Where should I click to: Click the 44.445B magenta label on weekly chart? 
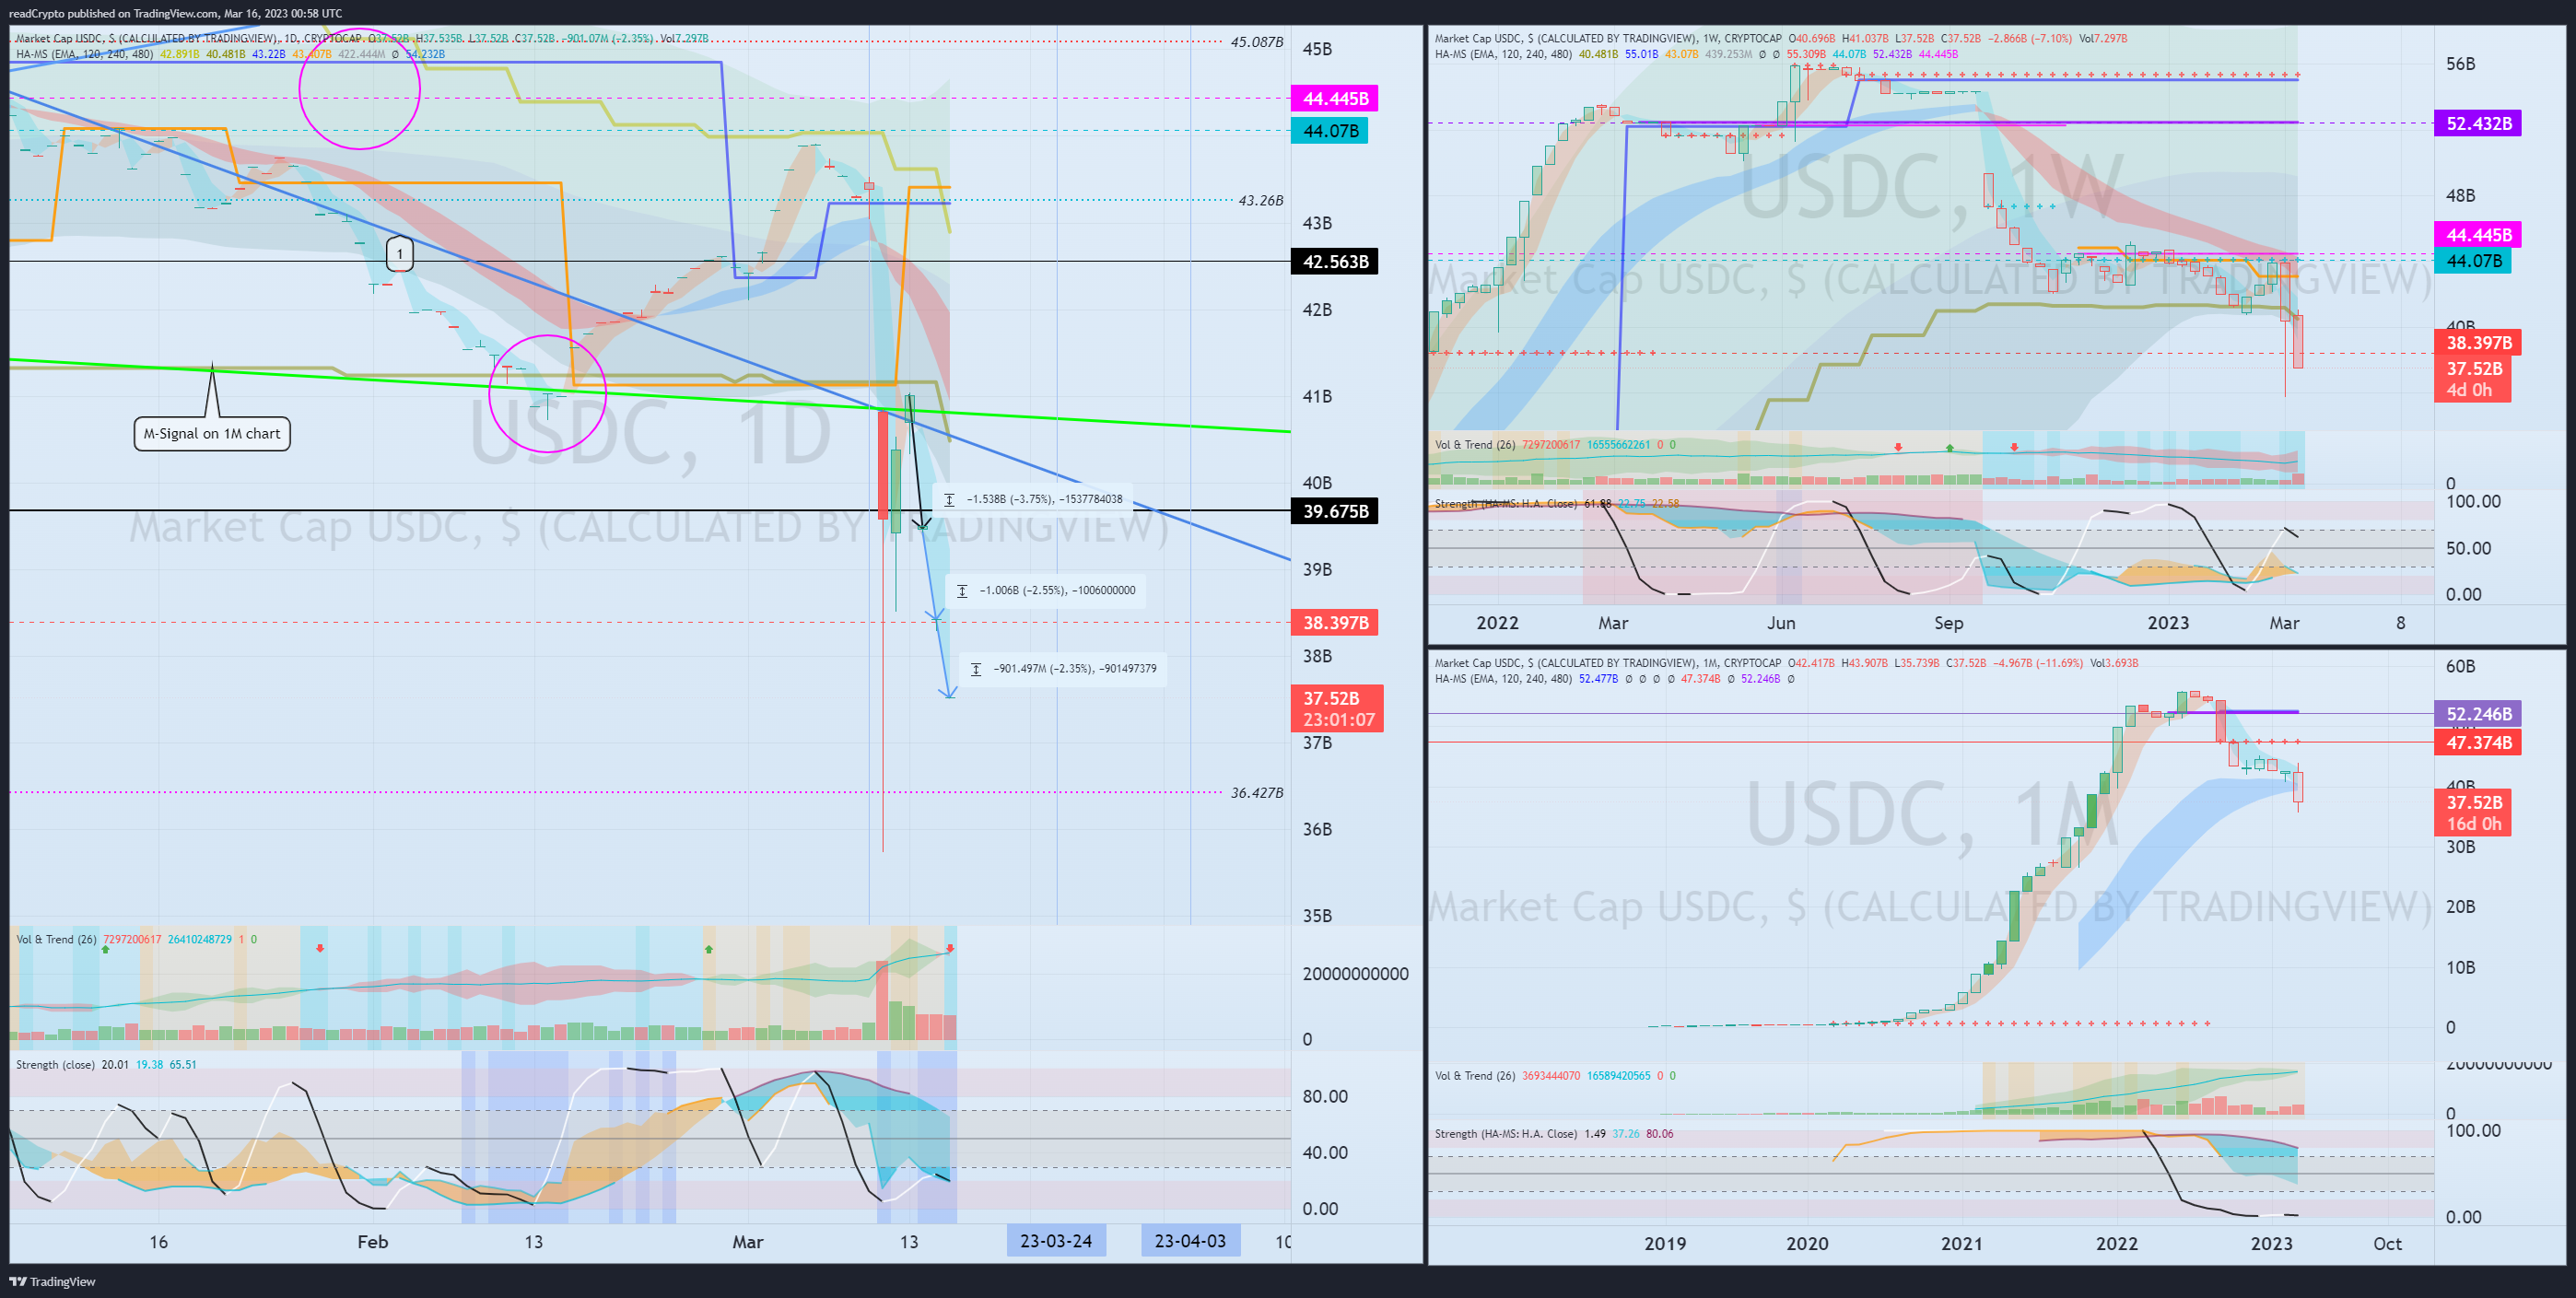tap(2478, 235)
